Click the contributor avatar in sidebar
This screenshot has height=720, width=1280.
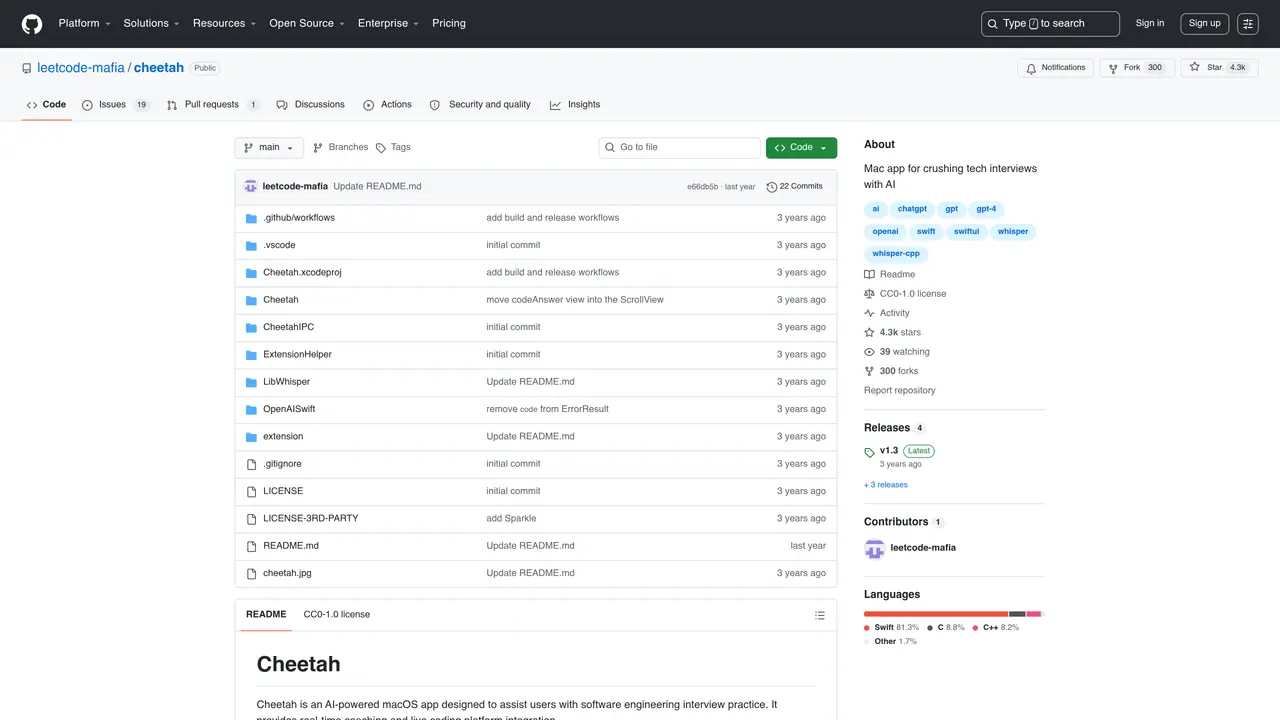874,548
